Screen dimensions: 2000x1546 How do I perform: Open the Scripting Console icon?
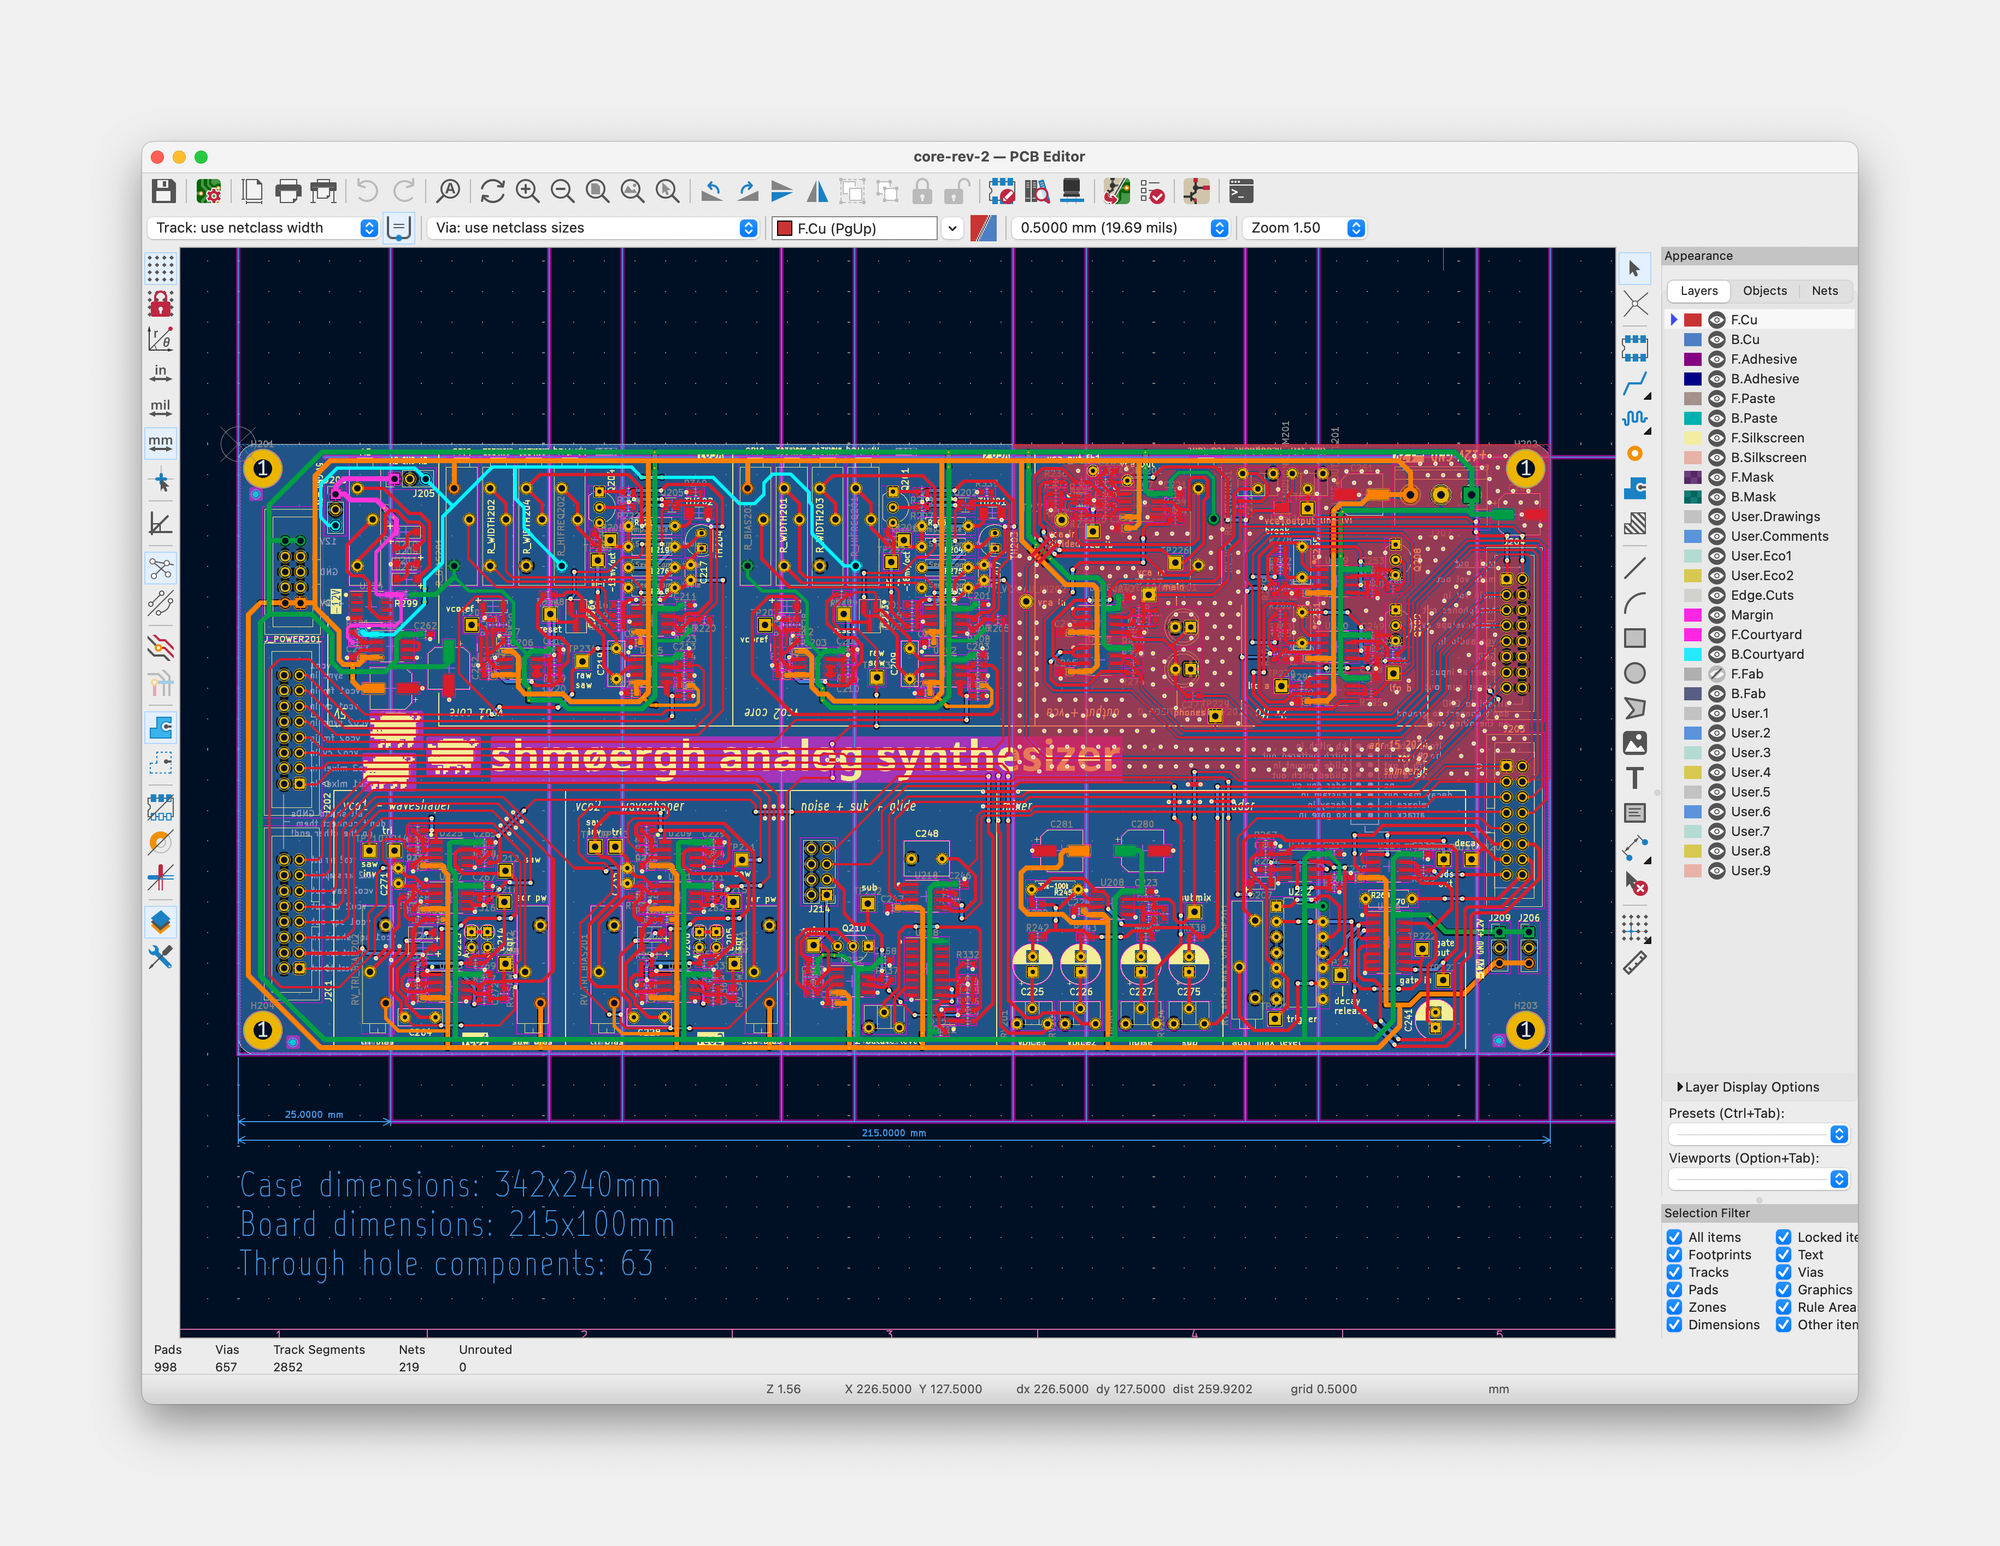(1241, 191)
